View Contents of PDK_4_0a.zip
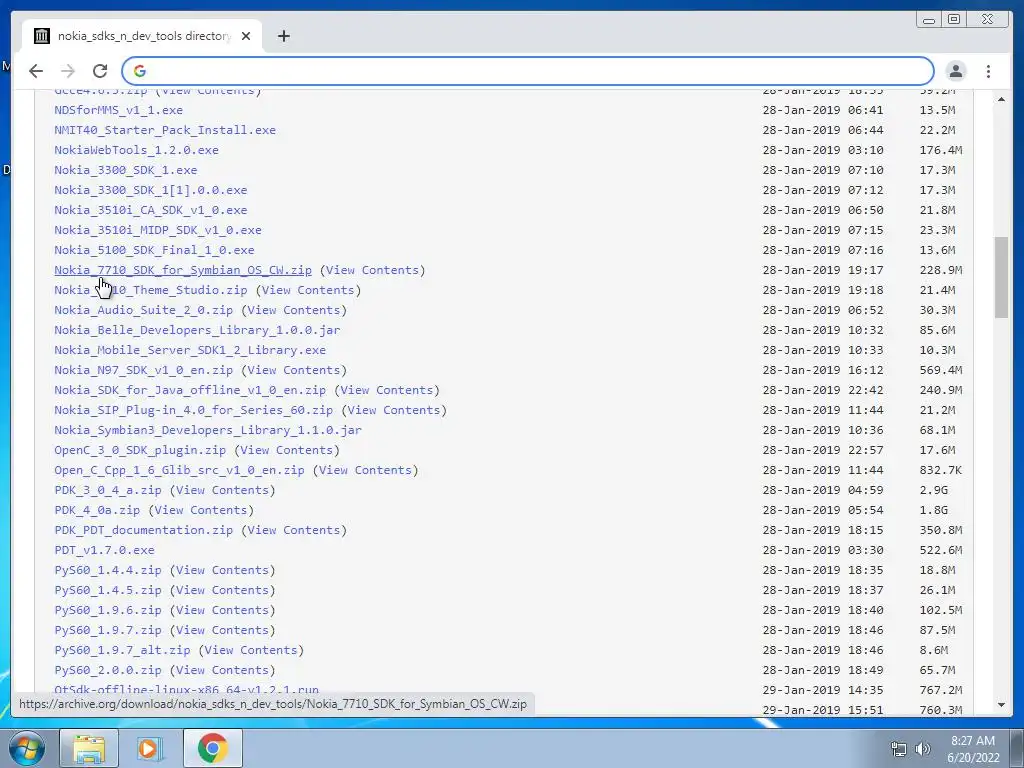The width and height of the screenshot is (1024, 768). (x=200, y=511)
